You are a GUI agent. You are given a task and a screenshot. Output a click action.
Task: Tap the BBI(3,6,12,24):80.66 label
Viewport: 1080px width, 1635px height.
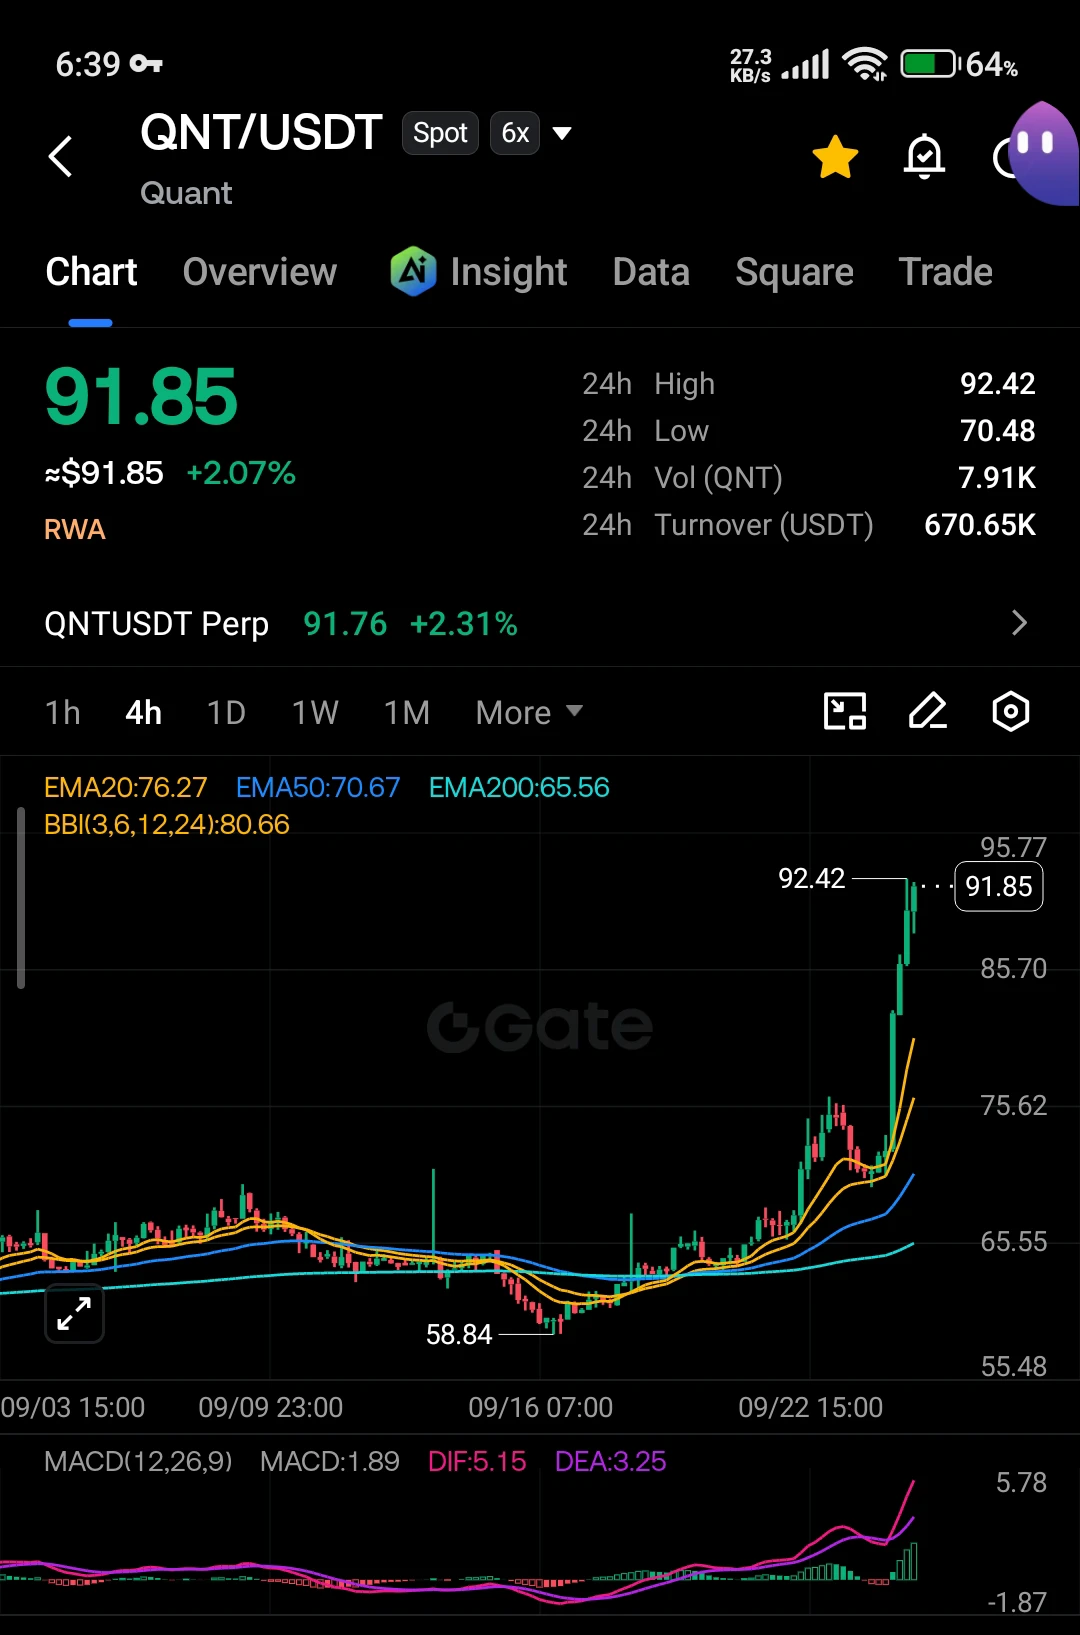(x=167, y=824)
